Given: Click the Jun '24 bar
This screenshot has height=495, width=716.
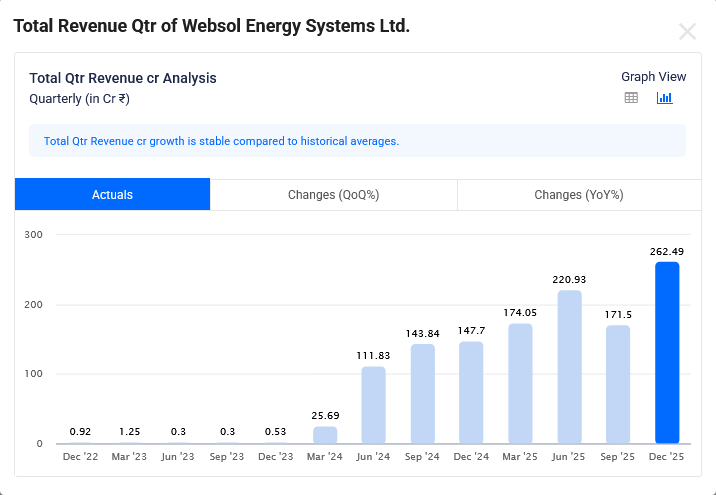Looking at the screenshot, I should 374,405.
